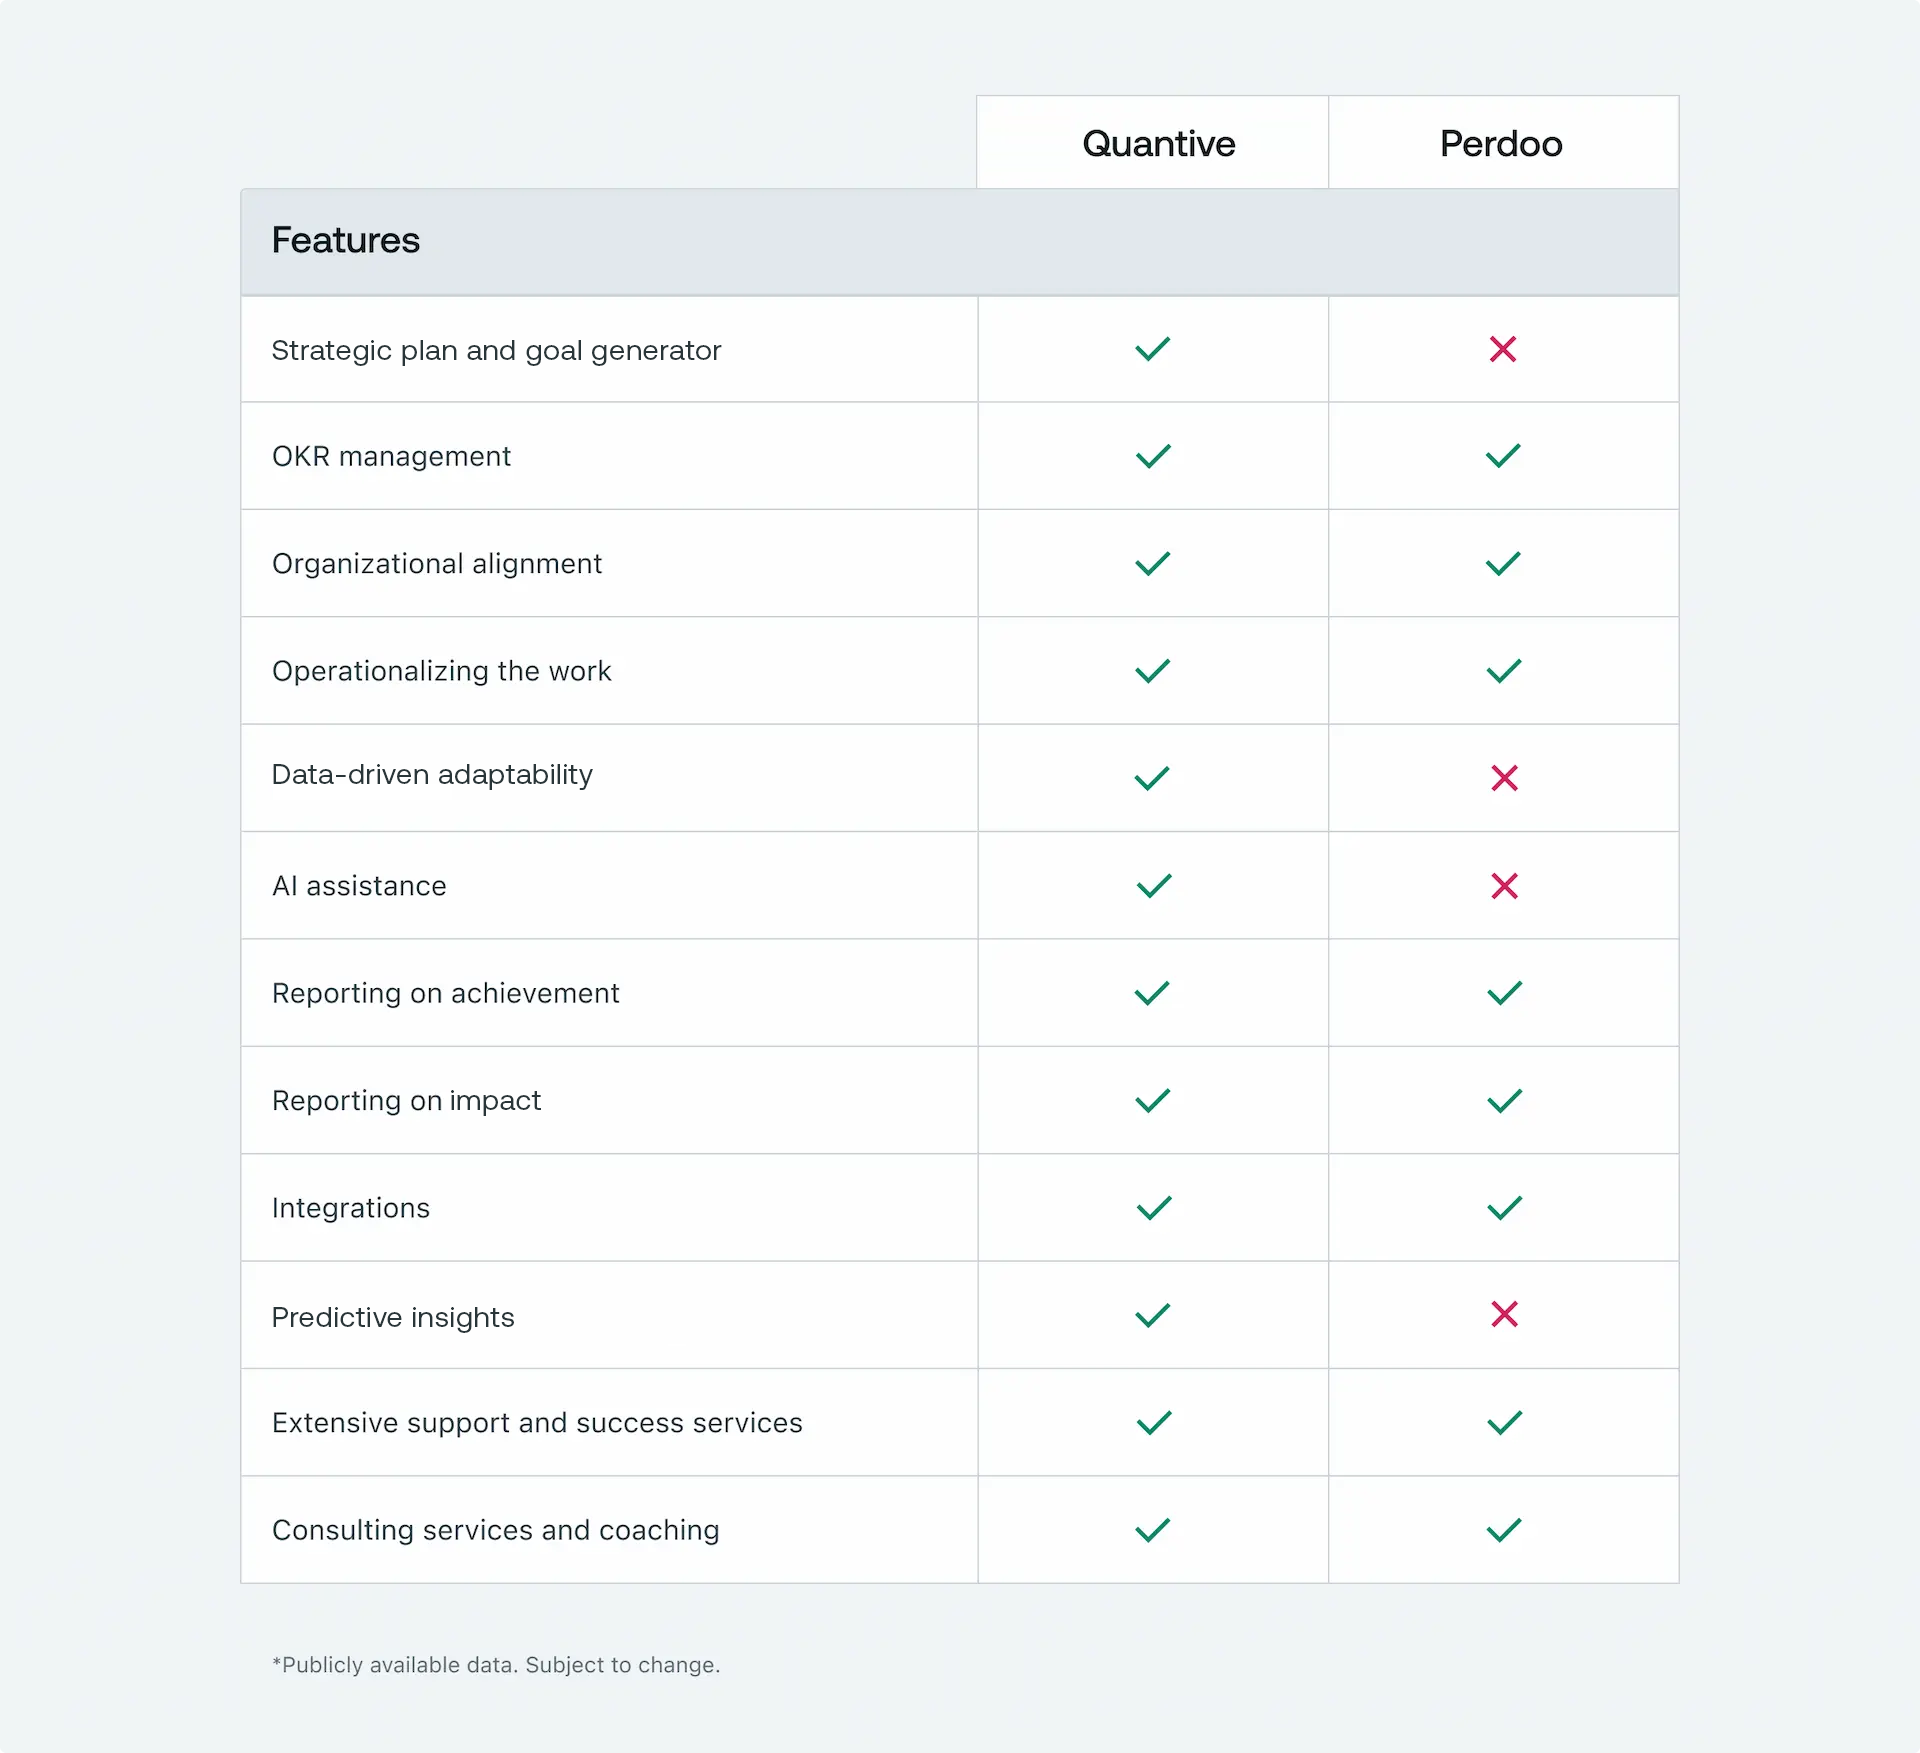Click Perdoo's checkmark for OKR management

pyautogui.click(x=1502, y=456)
